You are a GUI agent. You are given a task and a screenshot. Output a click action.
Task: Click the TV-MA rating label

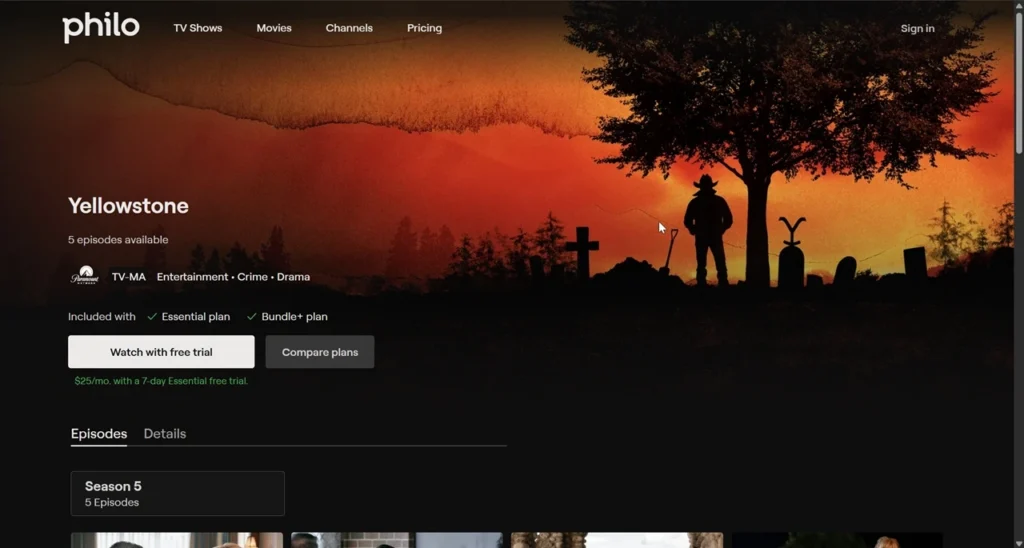129,277
